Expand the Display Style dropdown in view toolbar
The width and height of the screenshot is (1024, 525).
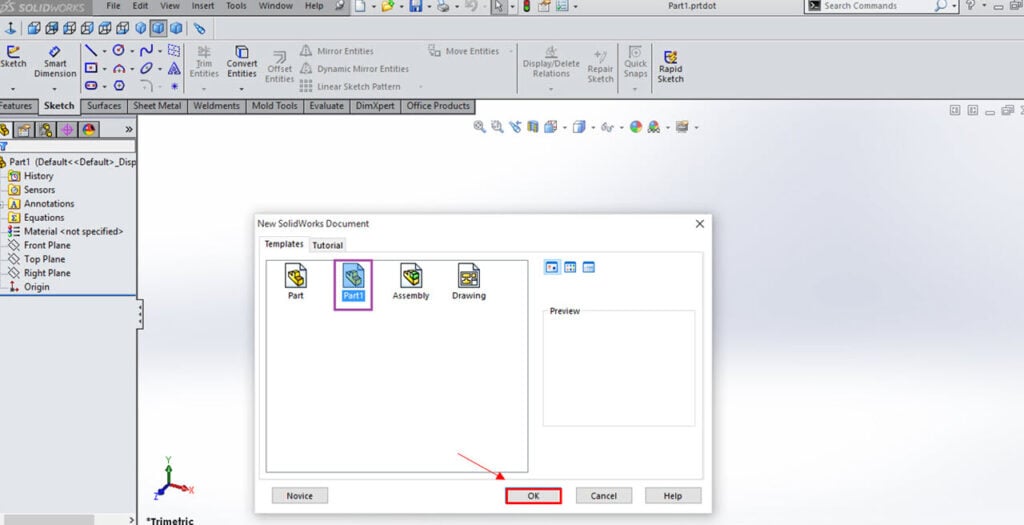[x=593, y=128]
